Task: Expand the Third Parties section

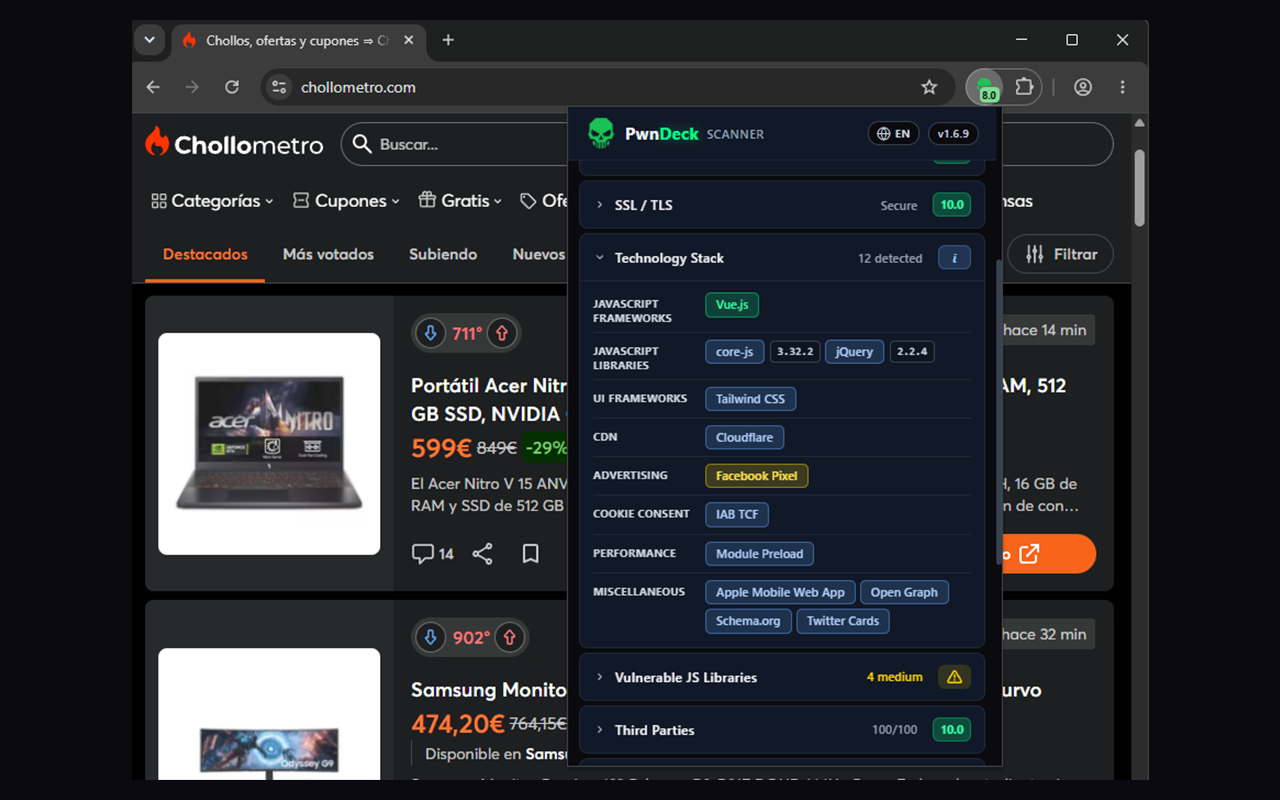Action: pos(782,730)
